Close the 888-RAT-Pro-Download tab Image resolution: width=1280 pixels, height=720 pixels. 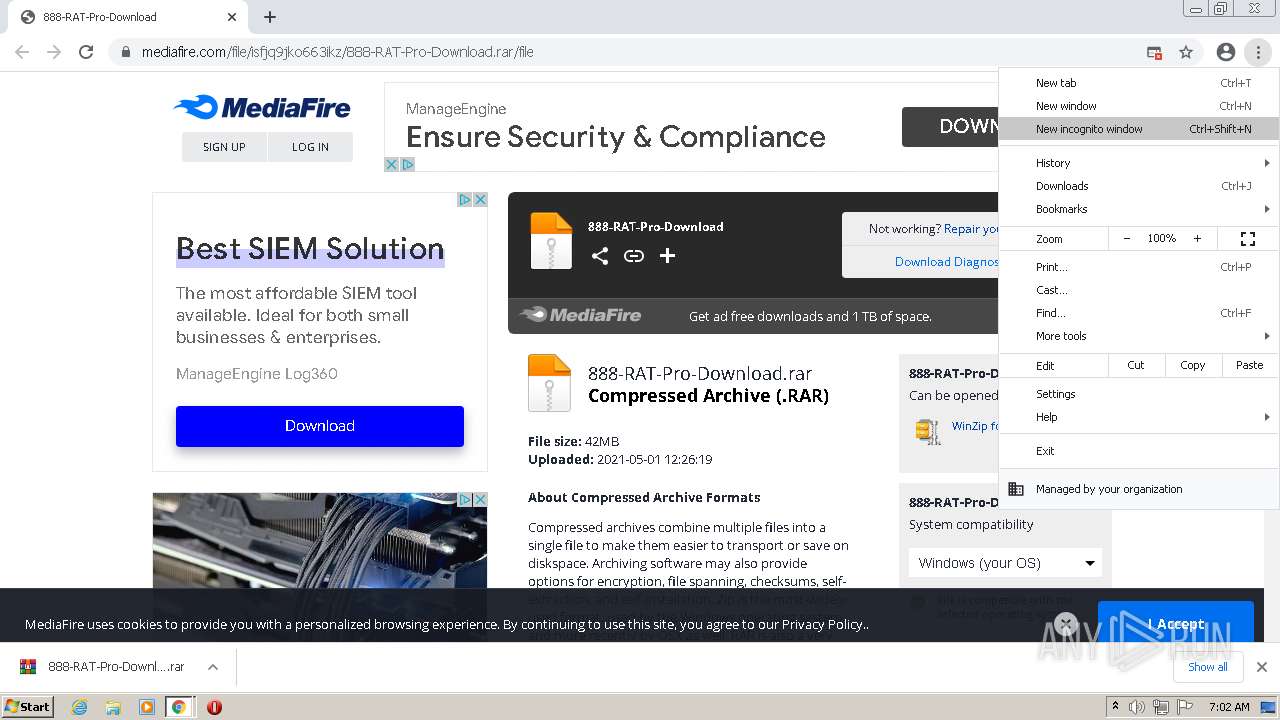point(232,17)
